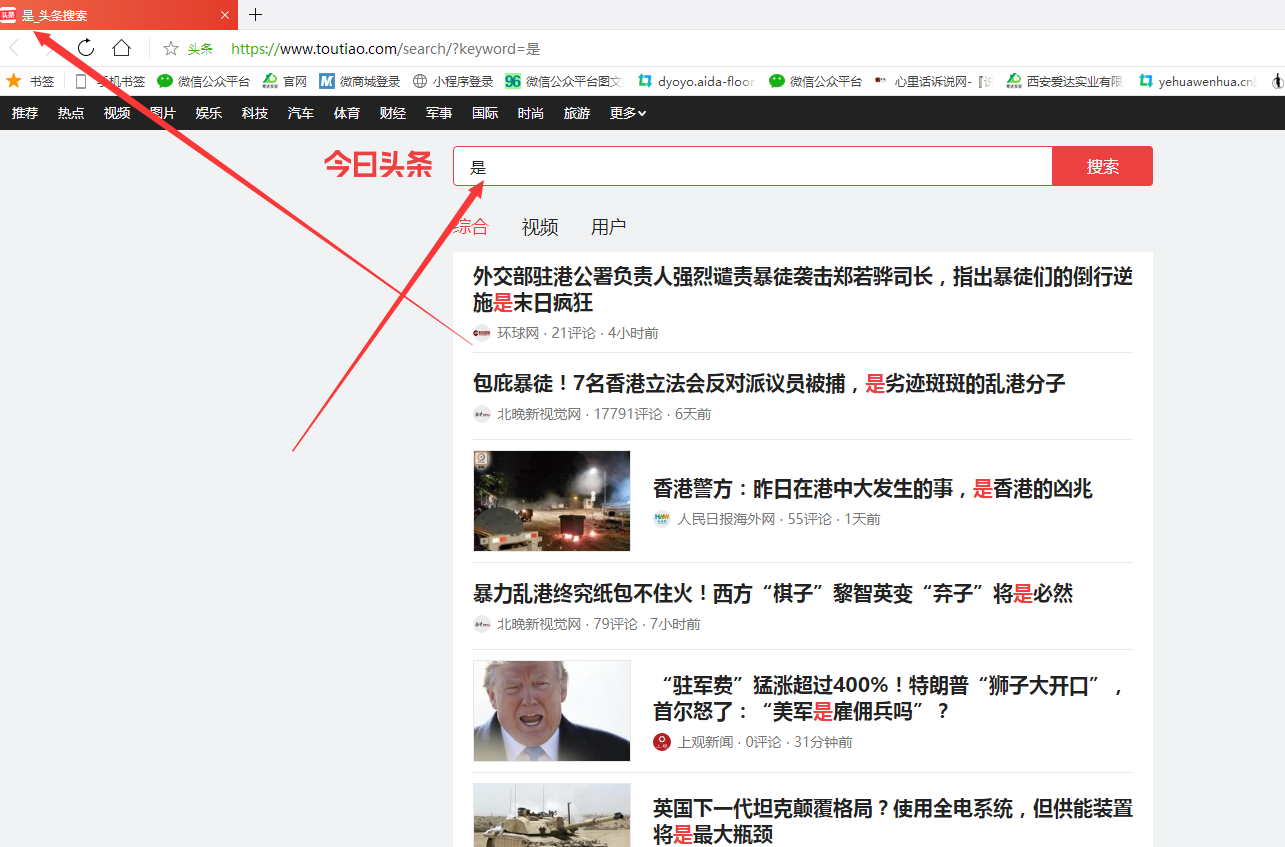1285x847 pixels.
Task: Open the 官网 bookmark
Action: point(285,81)
